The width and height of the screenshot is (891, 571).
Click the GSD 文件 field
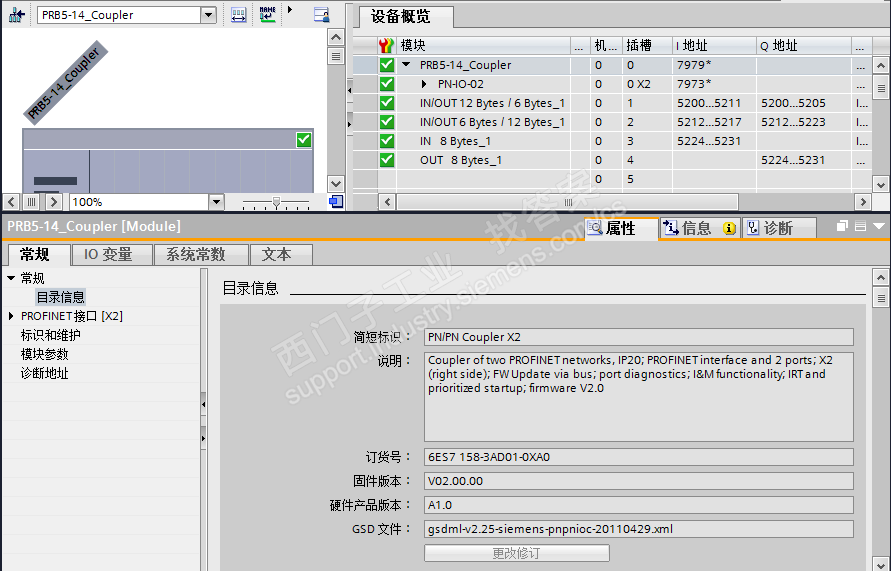(639, 529)
